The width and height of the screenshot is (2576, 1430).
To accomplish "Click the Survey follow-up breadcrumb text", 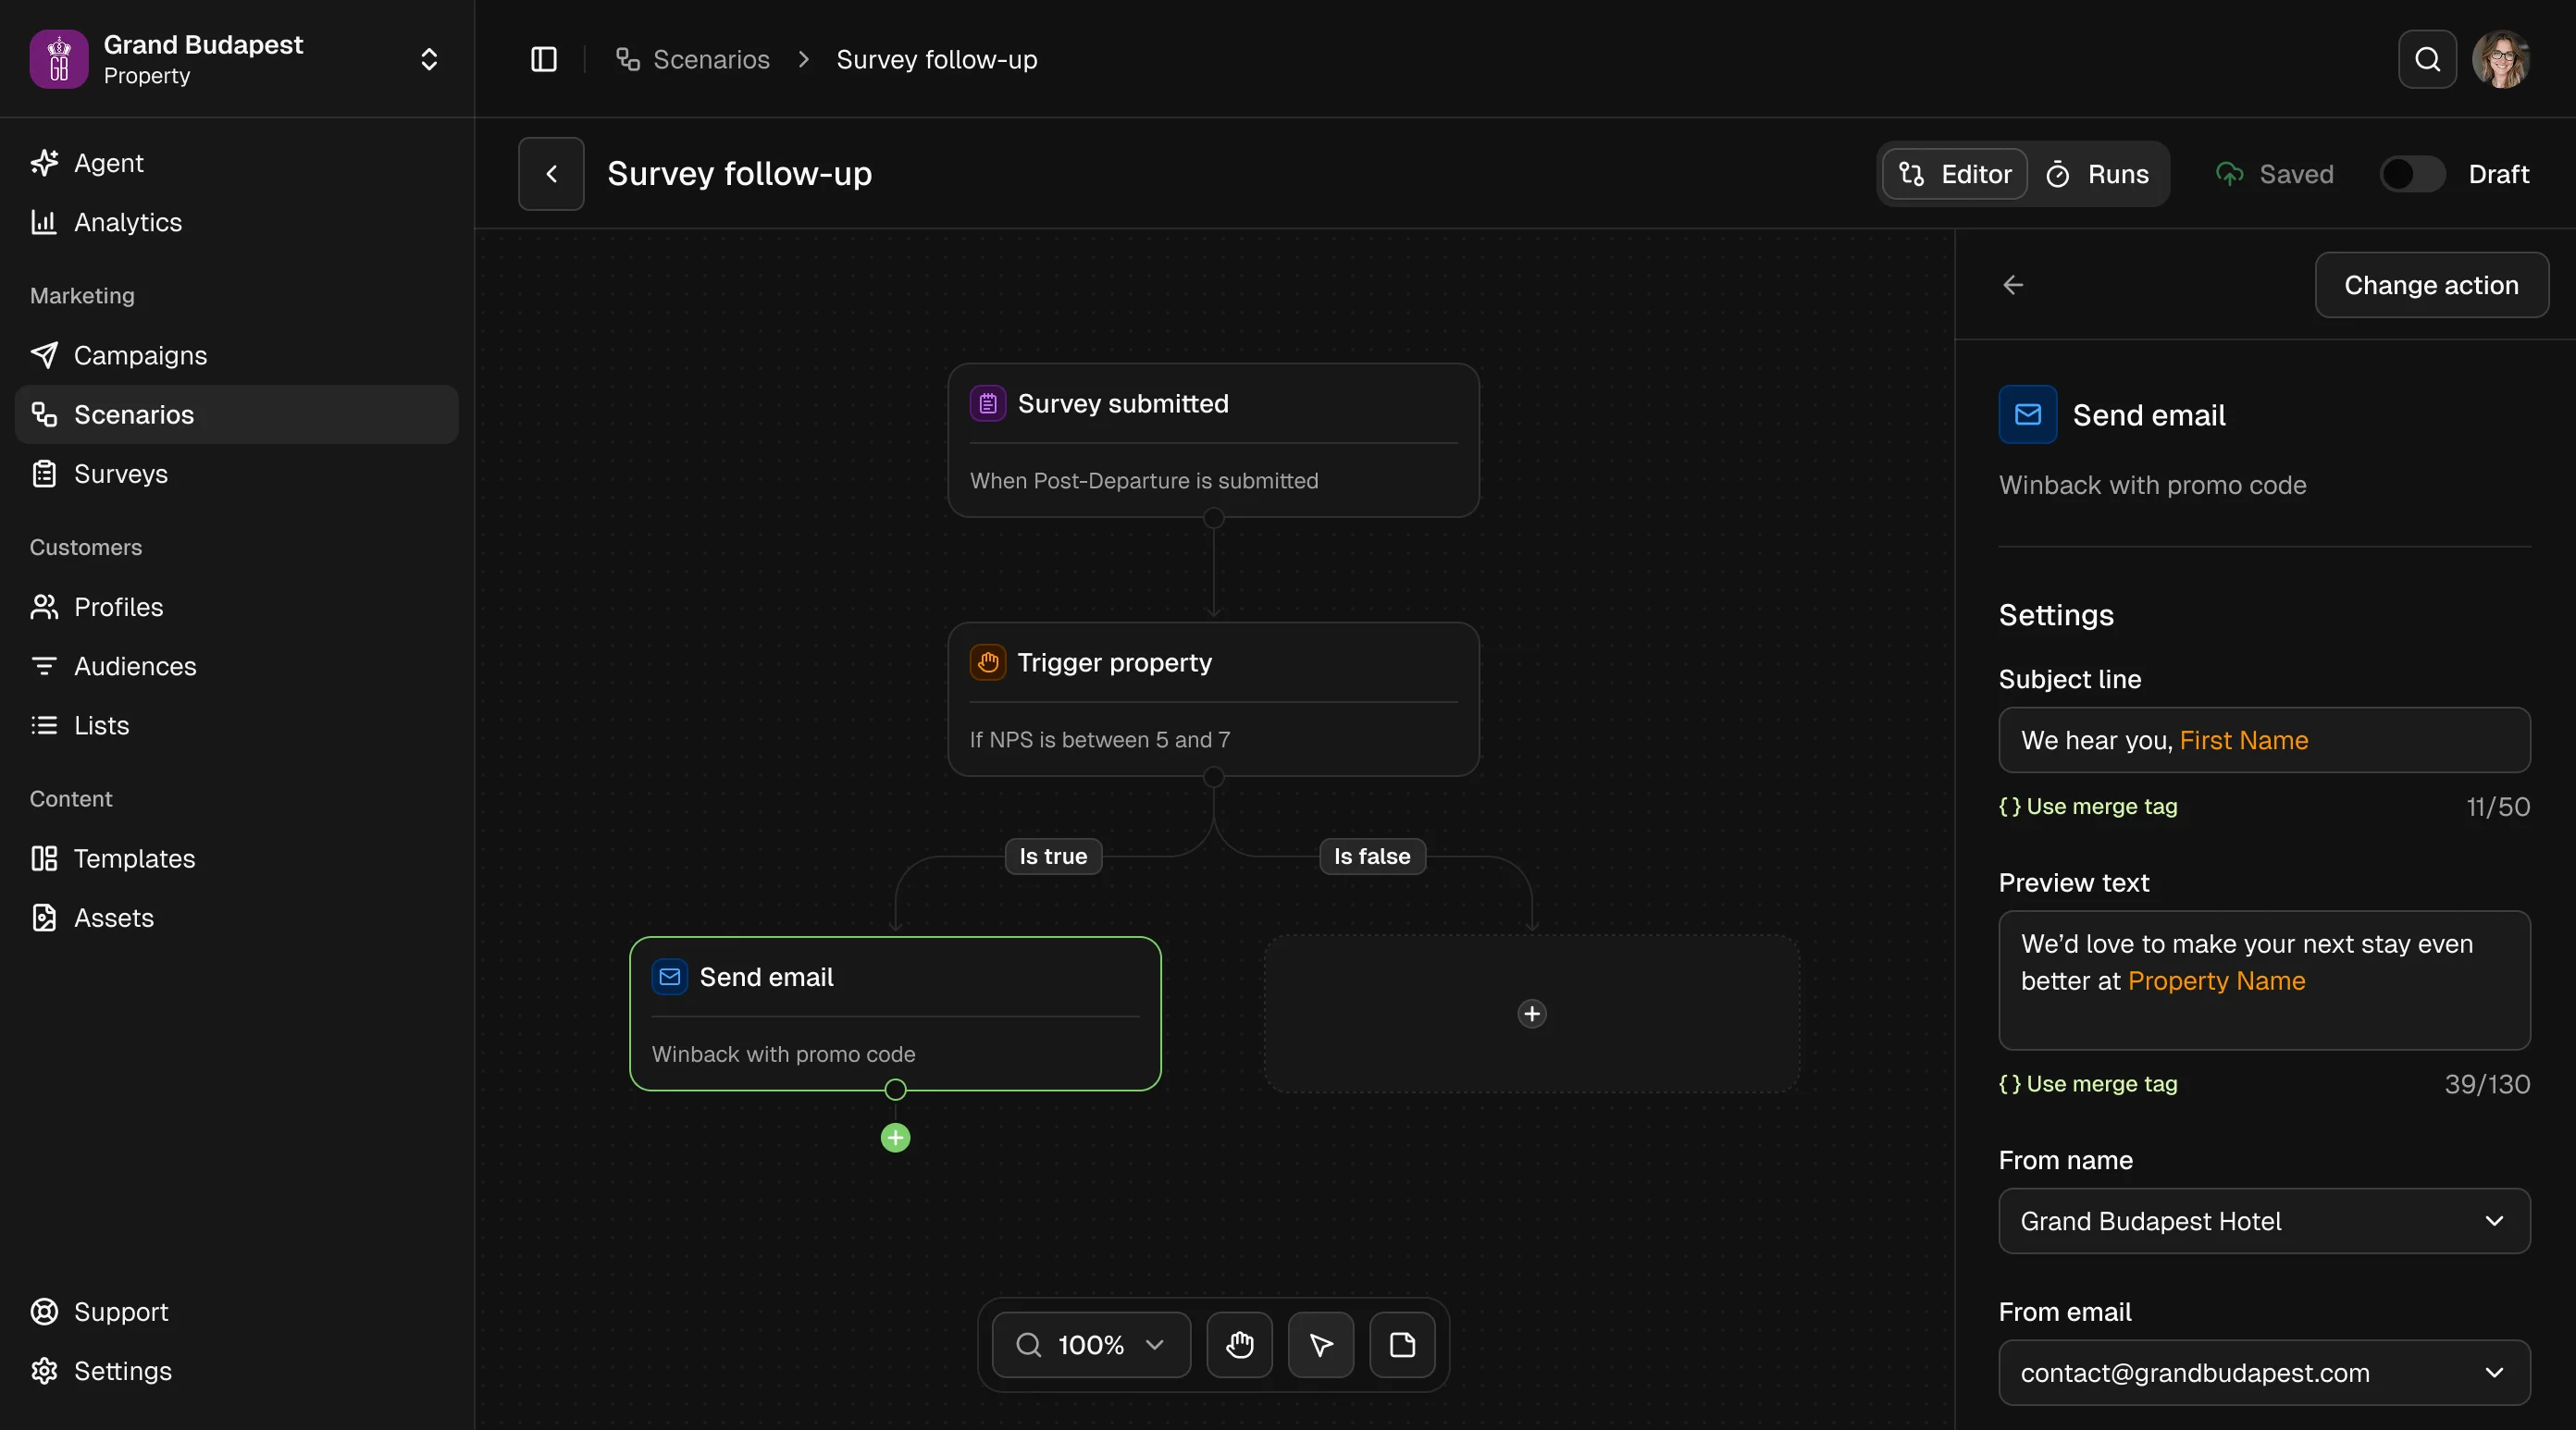I will [936, 59].
